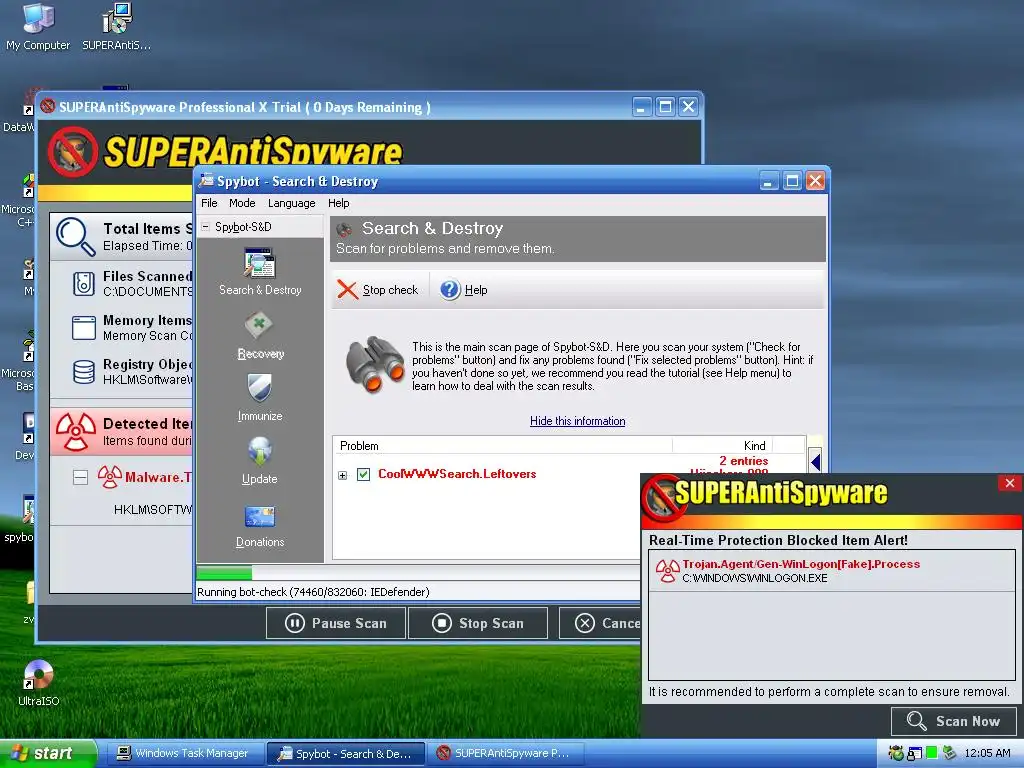Click the Registry Objects database icon
This screenshot has width=1024, height=768.
pos(84,372)
